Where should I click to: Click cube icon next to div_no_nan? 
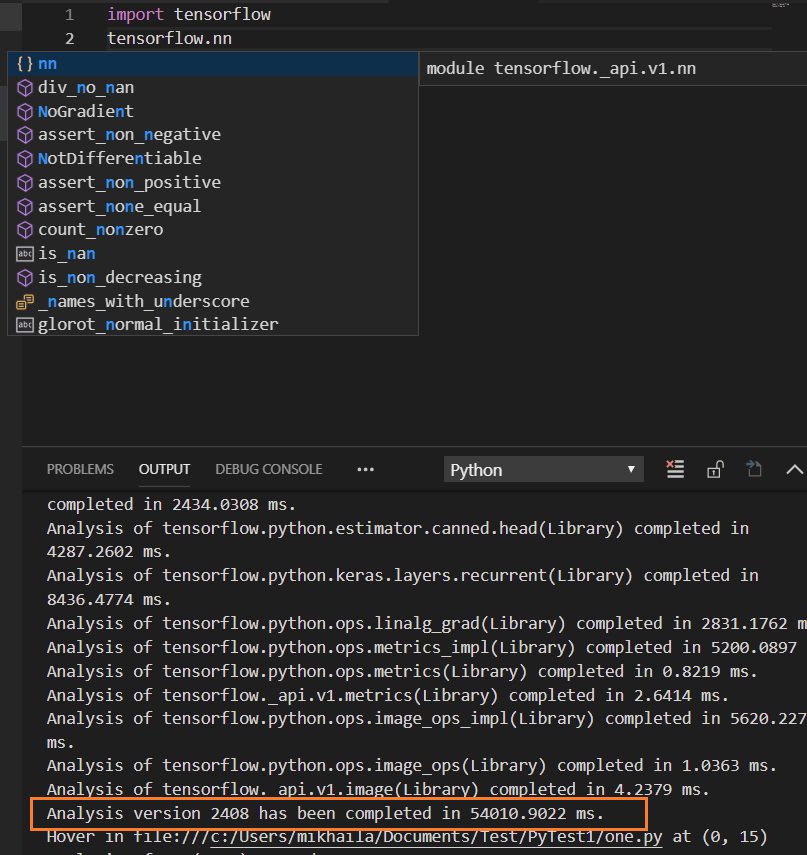click(x=25, y=88)
